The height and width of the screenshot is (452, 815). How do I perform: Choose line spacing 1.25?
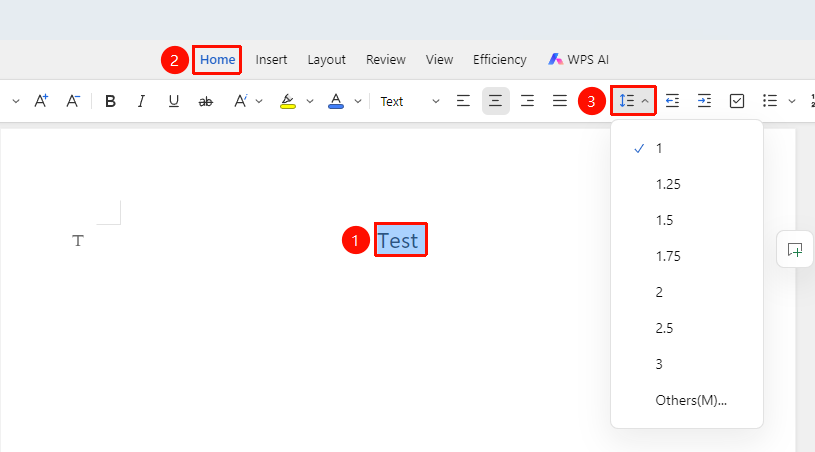tap(687, 184)
